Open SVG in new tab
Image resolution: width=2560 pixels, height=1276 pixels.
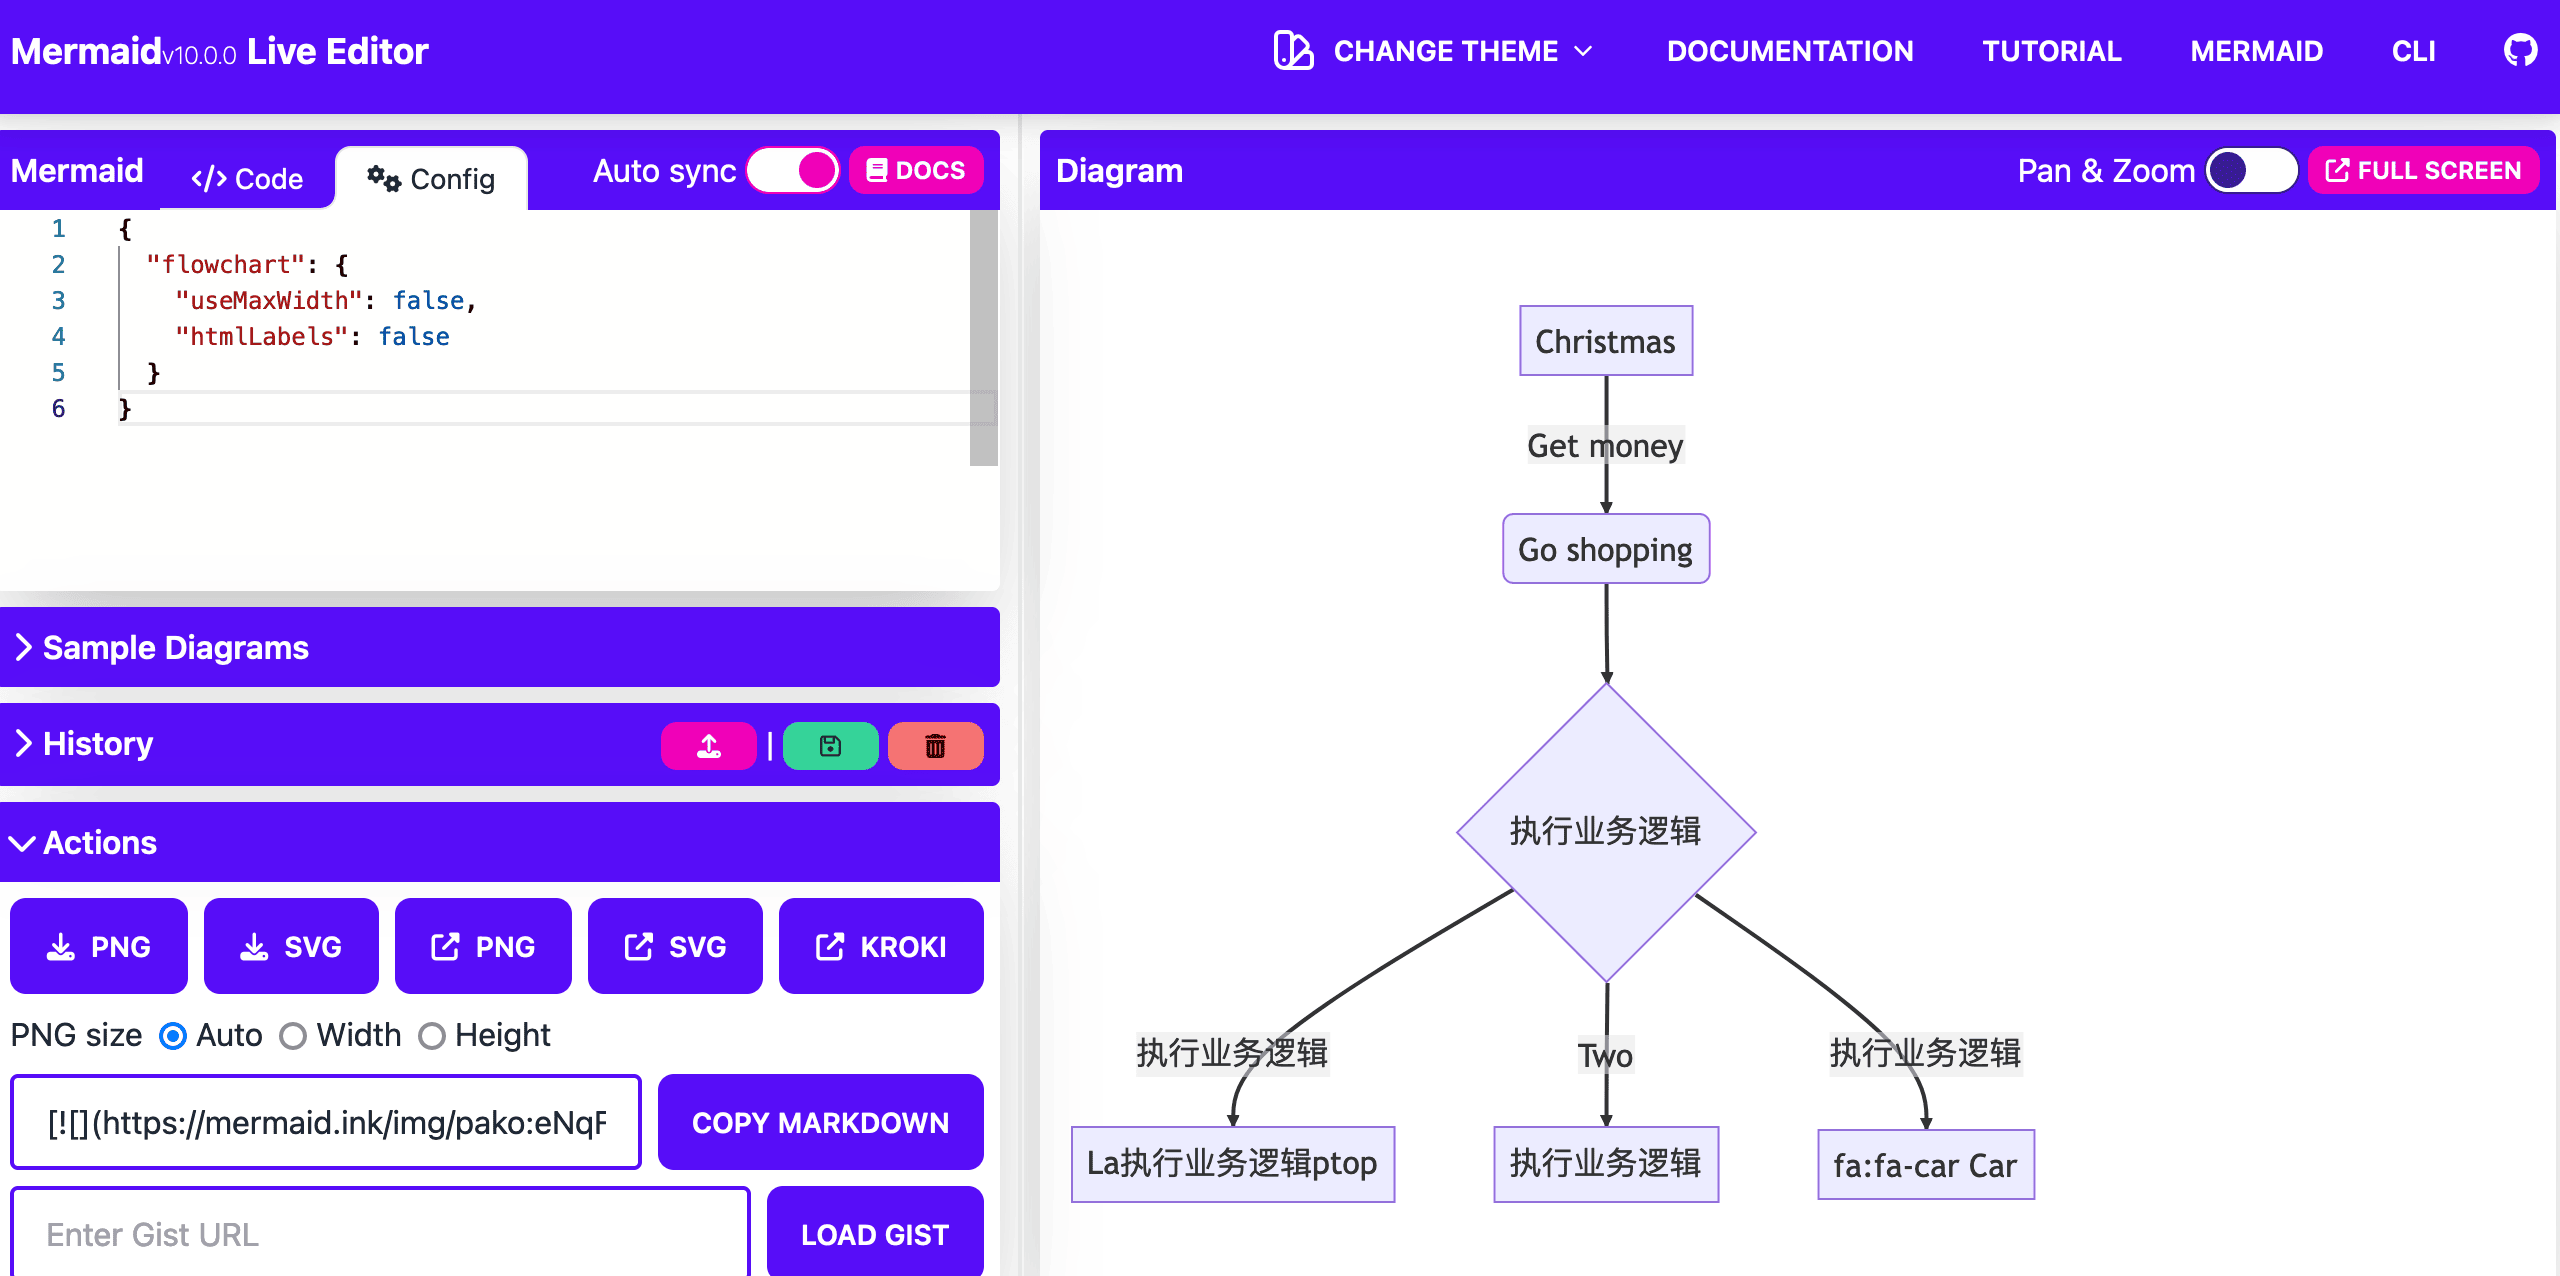click(x=675, y=946)
